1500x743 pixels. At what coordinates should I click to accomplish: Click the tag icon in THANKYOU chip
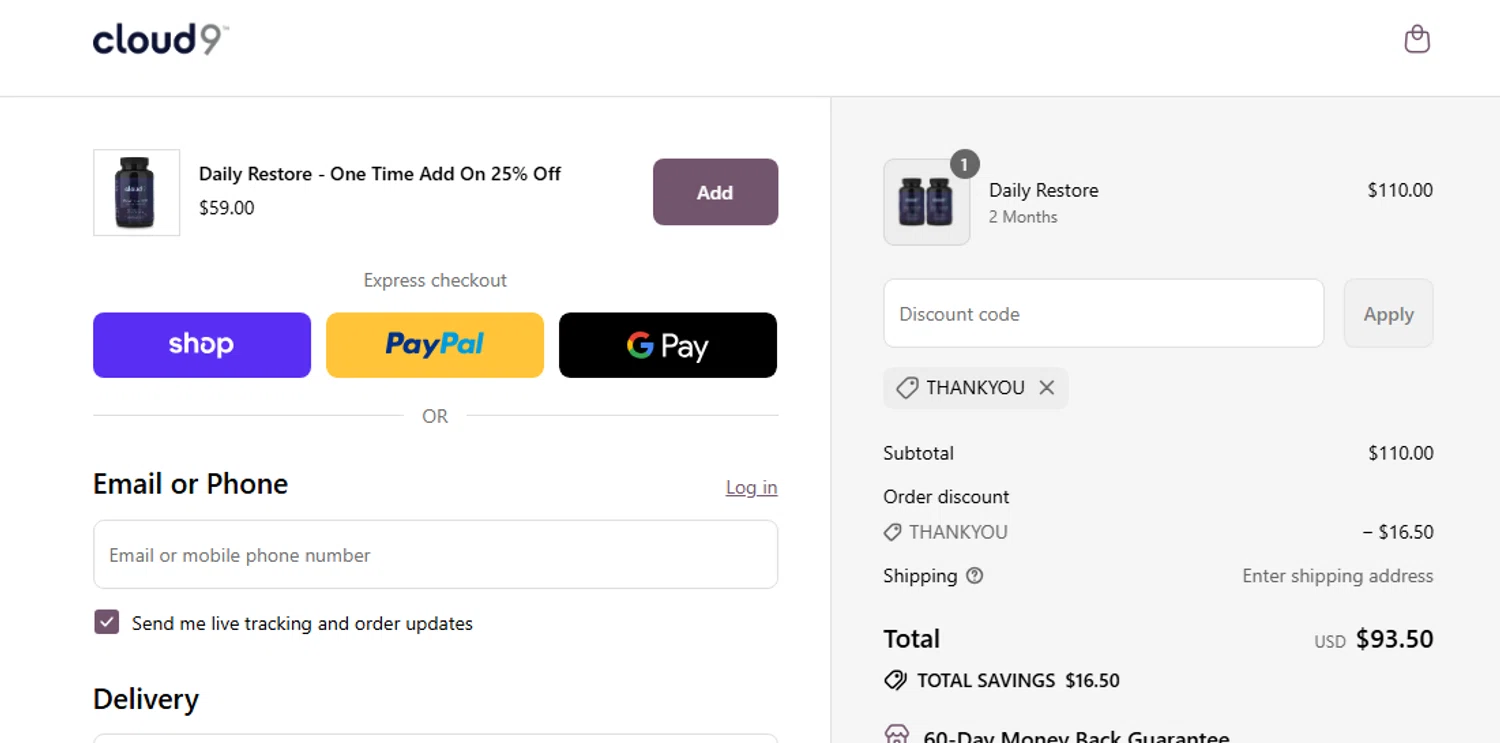point(907,388)
